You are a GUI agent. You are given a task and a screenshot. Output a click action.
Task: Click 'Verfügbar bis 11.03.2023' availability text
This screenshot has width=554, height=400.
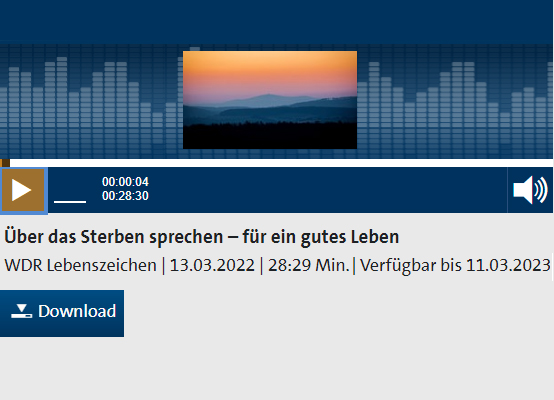(455, 265)
